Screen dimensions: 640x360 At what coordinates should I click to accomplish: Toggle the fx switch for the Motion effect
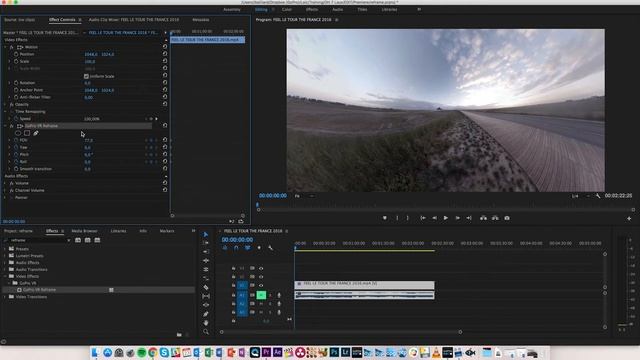(x=11, y=47)
